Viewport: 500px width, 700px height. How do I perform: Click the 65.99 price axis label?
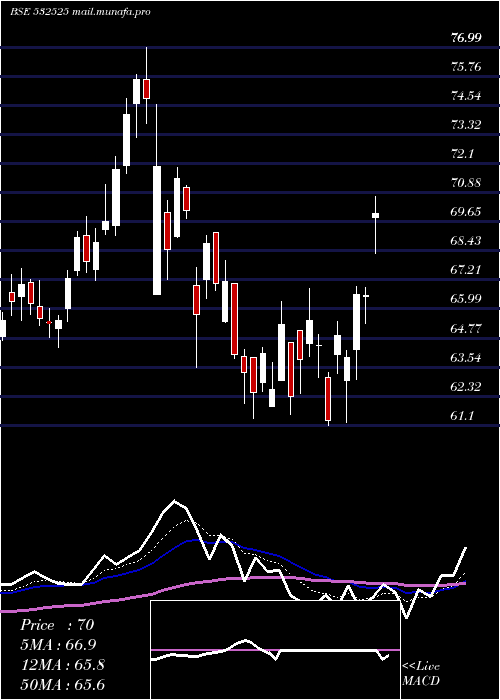pos(466,299)
